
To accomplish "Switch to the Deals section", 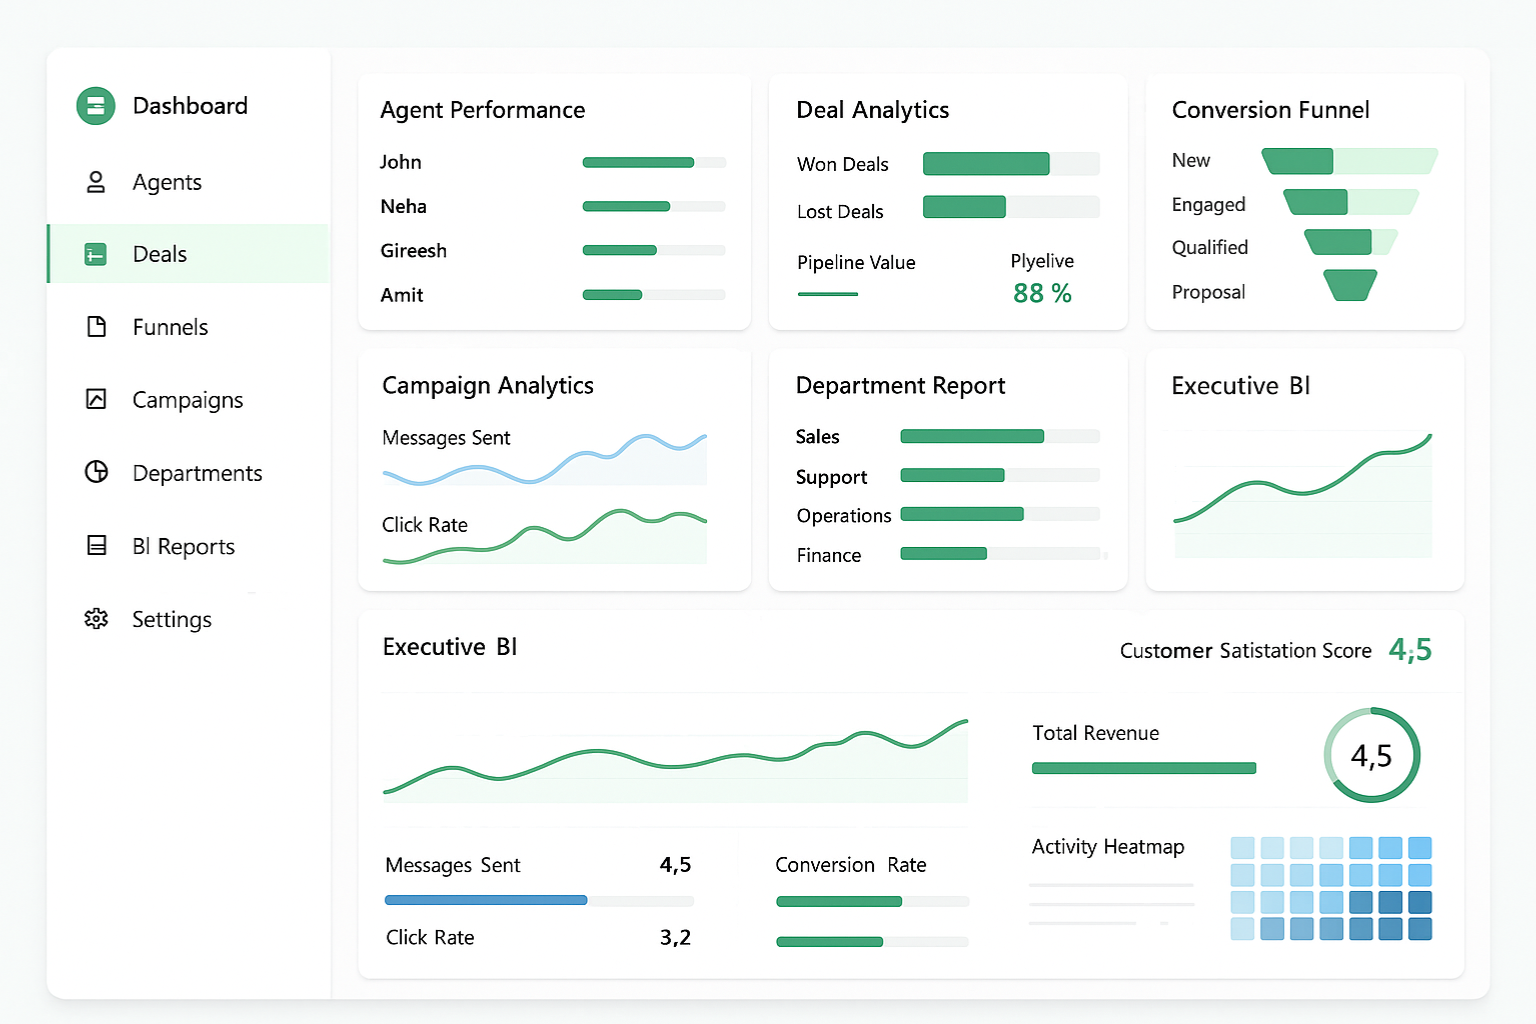I will click(159, 254).
